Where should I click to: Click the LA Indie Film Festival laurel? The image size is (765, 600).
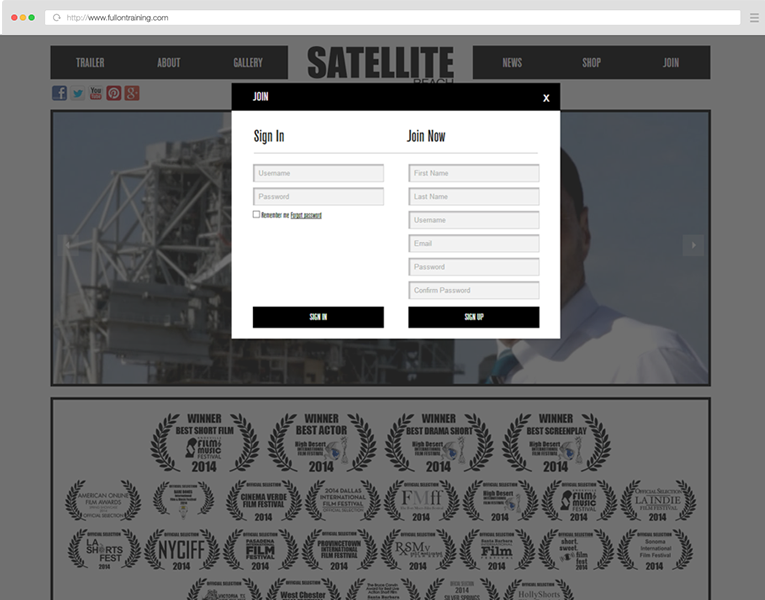coord(658,500)
